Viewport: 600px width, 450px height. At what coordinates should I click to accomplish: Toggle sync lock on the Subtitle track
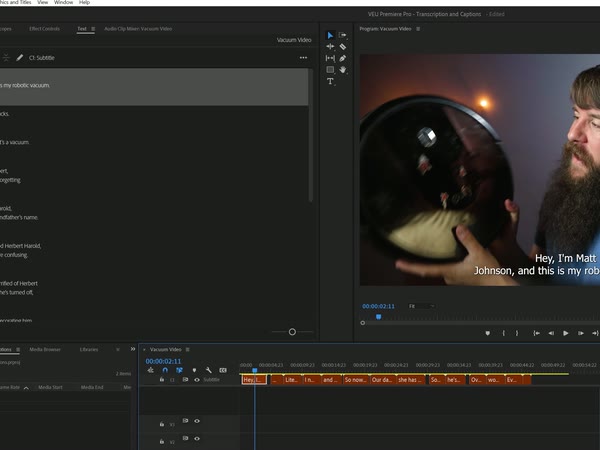click(x=185, y=380)
